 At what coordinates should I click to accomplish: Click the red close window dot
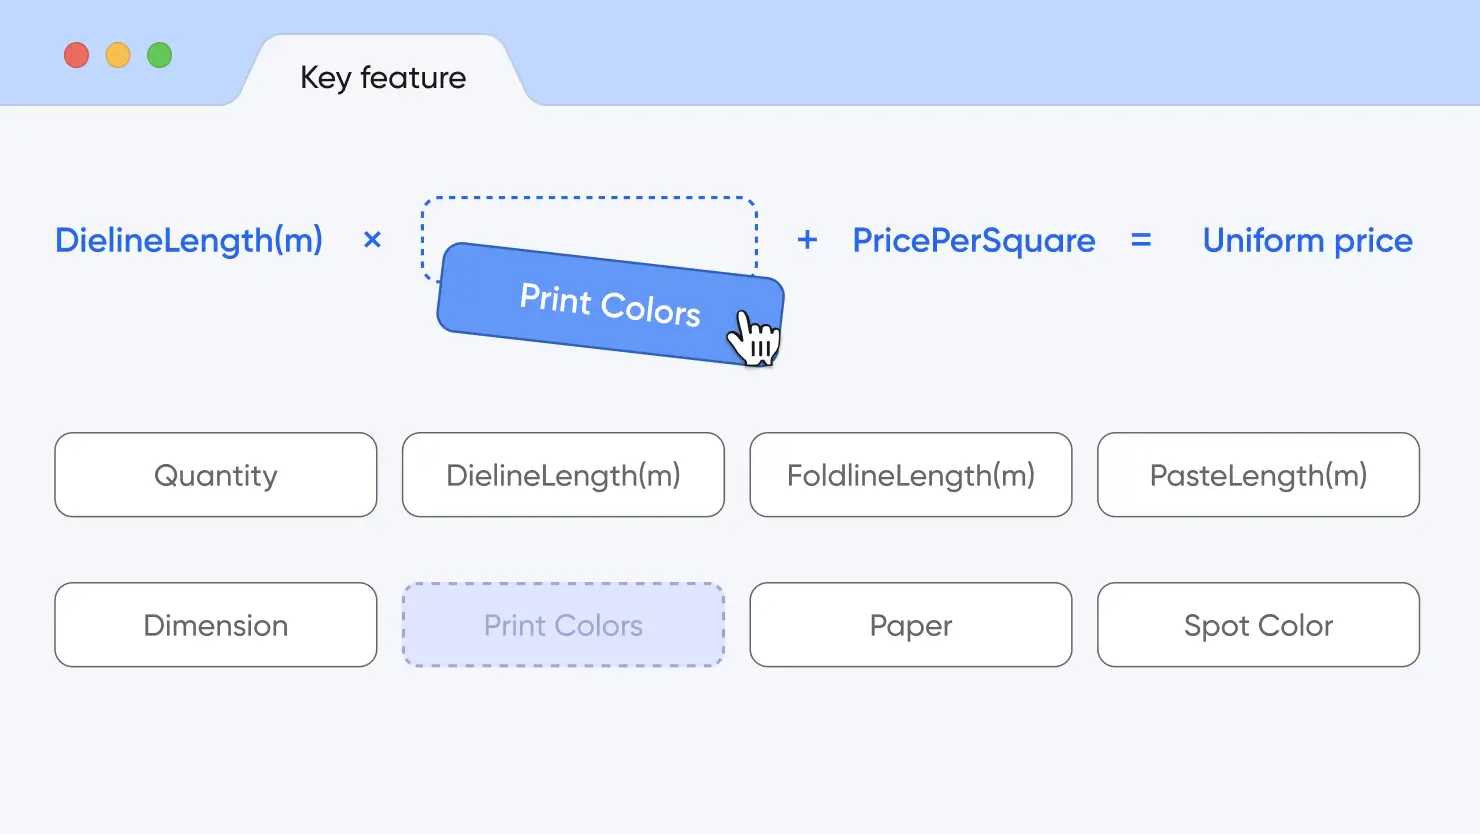[76, 55]
